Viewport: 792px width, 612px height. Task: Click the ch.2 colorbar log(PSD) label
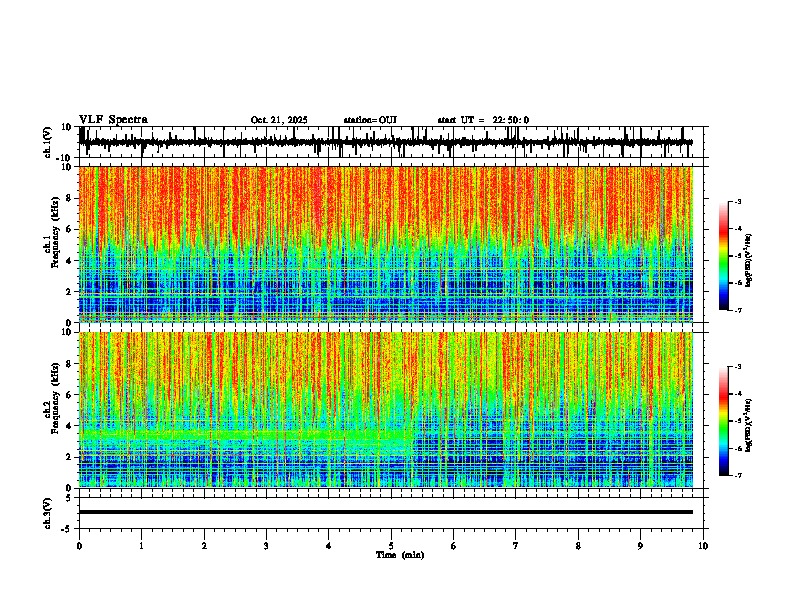click(x=749, y=426)
